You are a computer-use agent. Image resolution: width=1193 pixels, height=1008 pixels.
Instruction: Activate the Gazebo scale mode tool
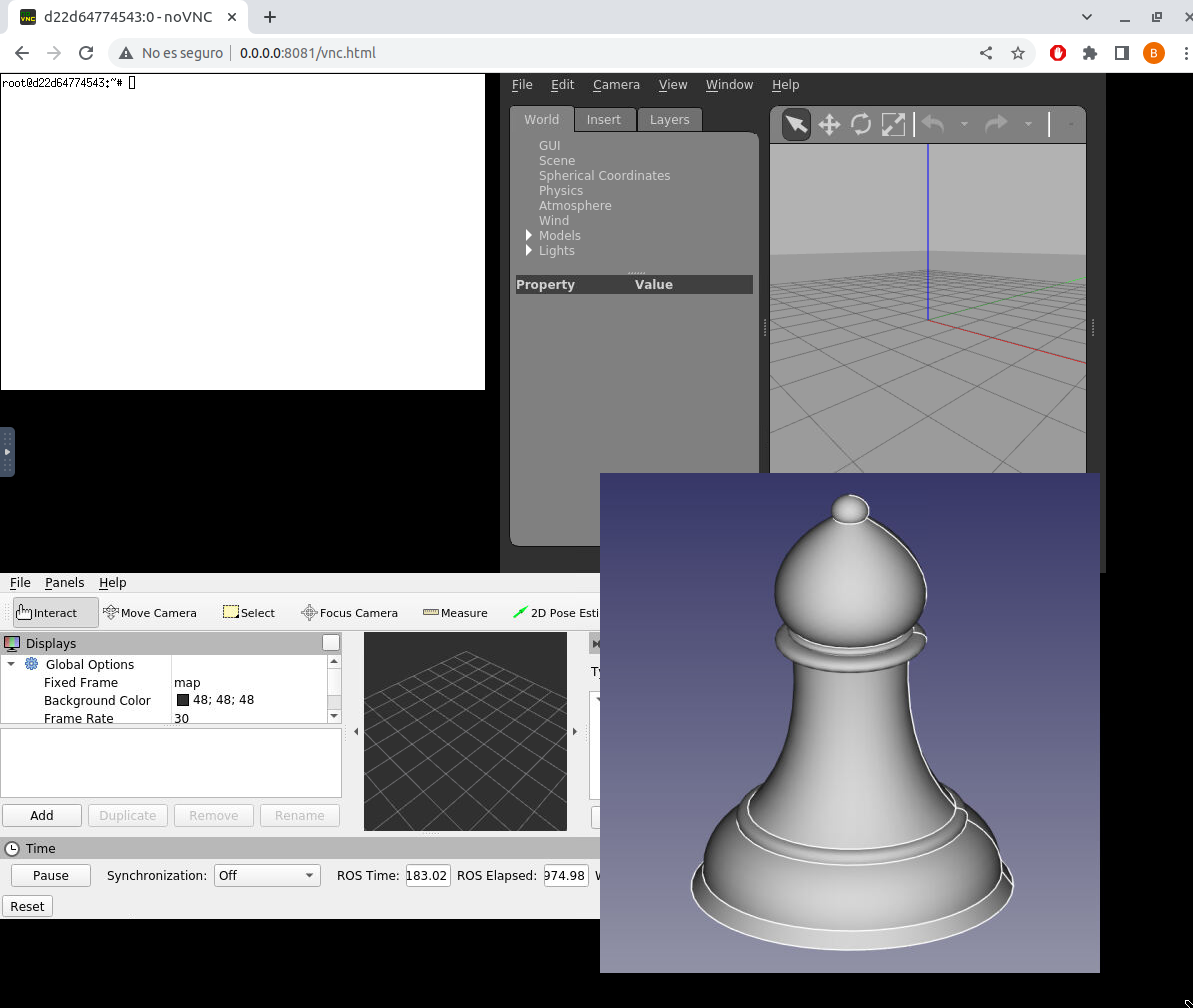point(893,124)
